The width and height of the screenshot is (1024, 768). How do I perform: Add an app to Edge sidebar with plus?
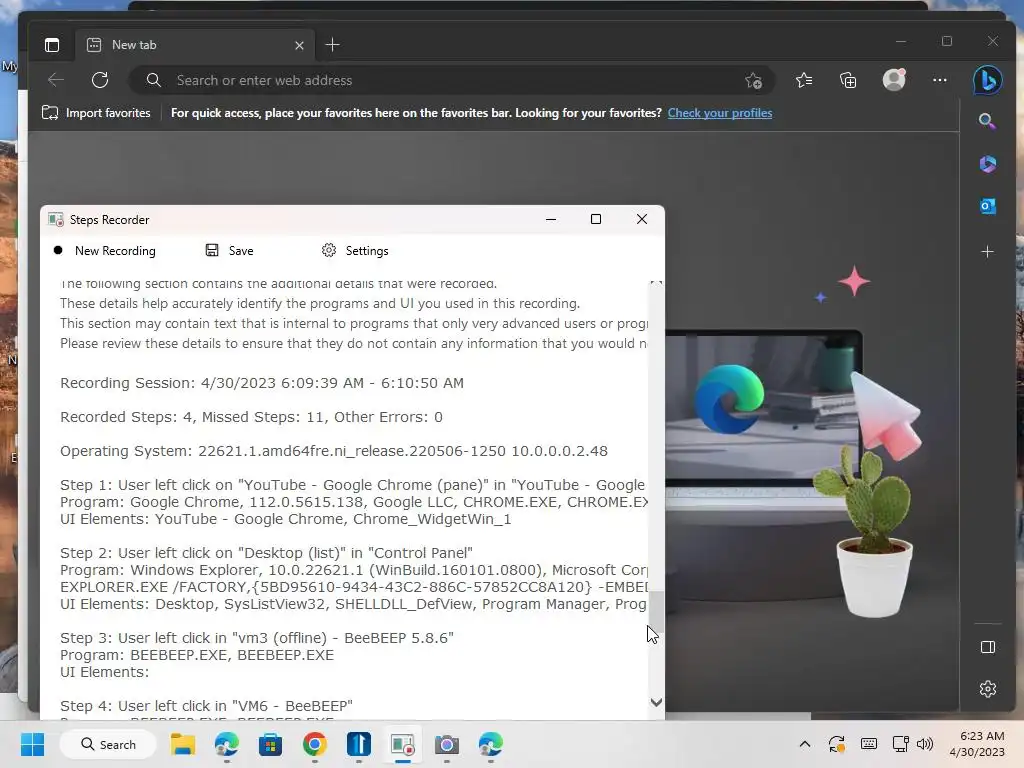[x=987, y=251]
